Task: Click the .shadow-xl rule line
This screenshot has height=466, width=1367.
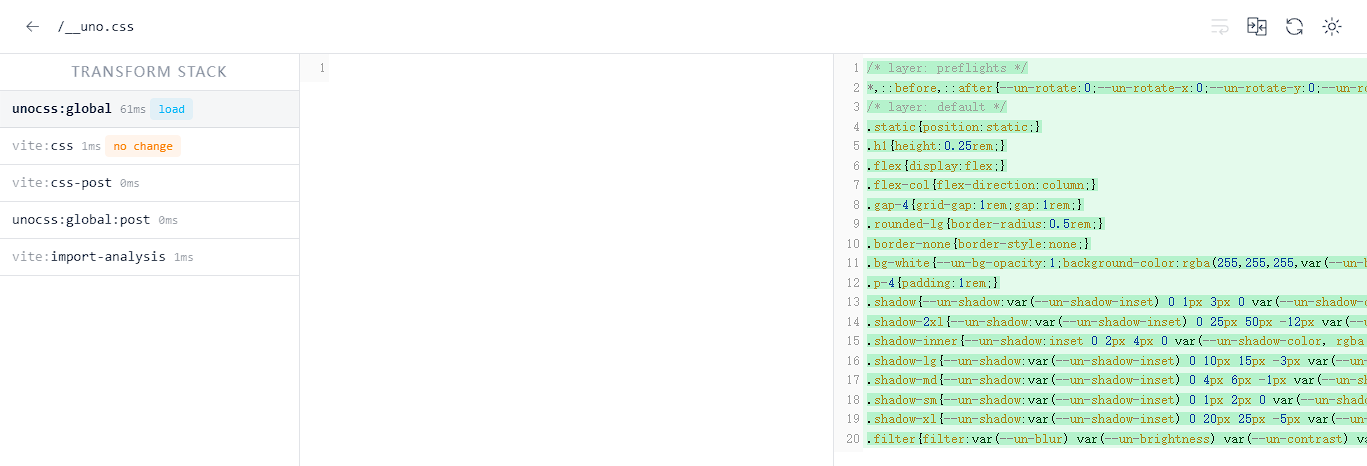Action: 1117,419
